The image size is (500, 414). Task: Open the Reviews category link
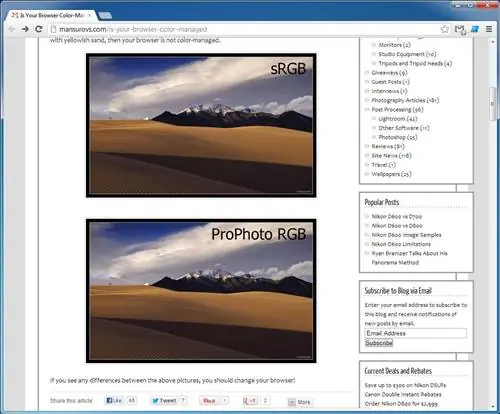(388, 146)
